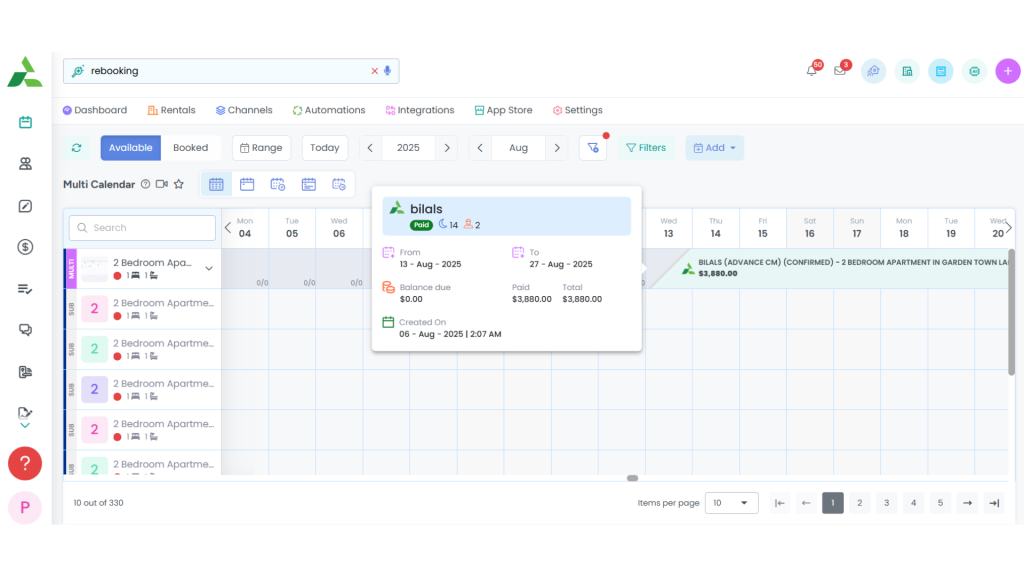
Task: Open notifications bell with 50 badge
Action: pos(812,70)
